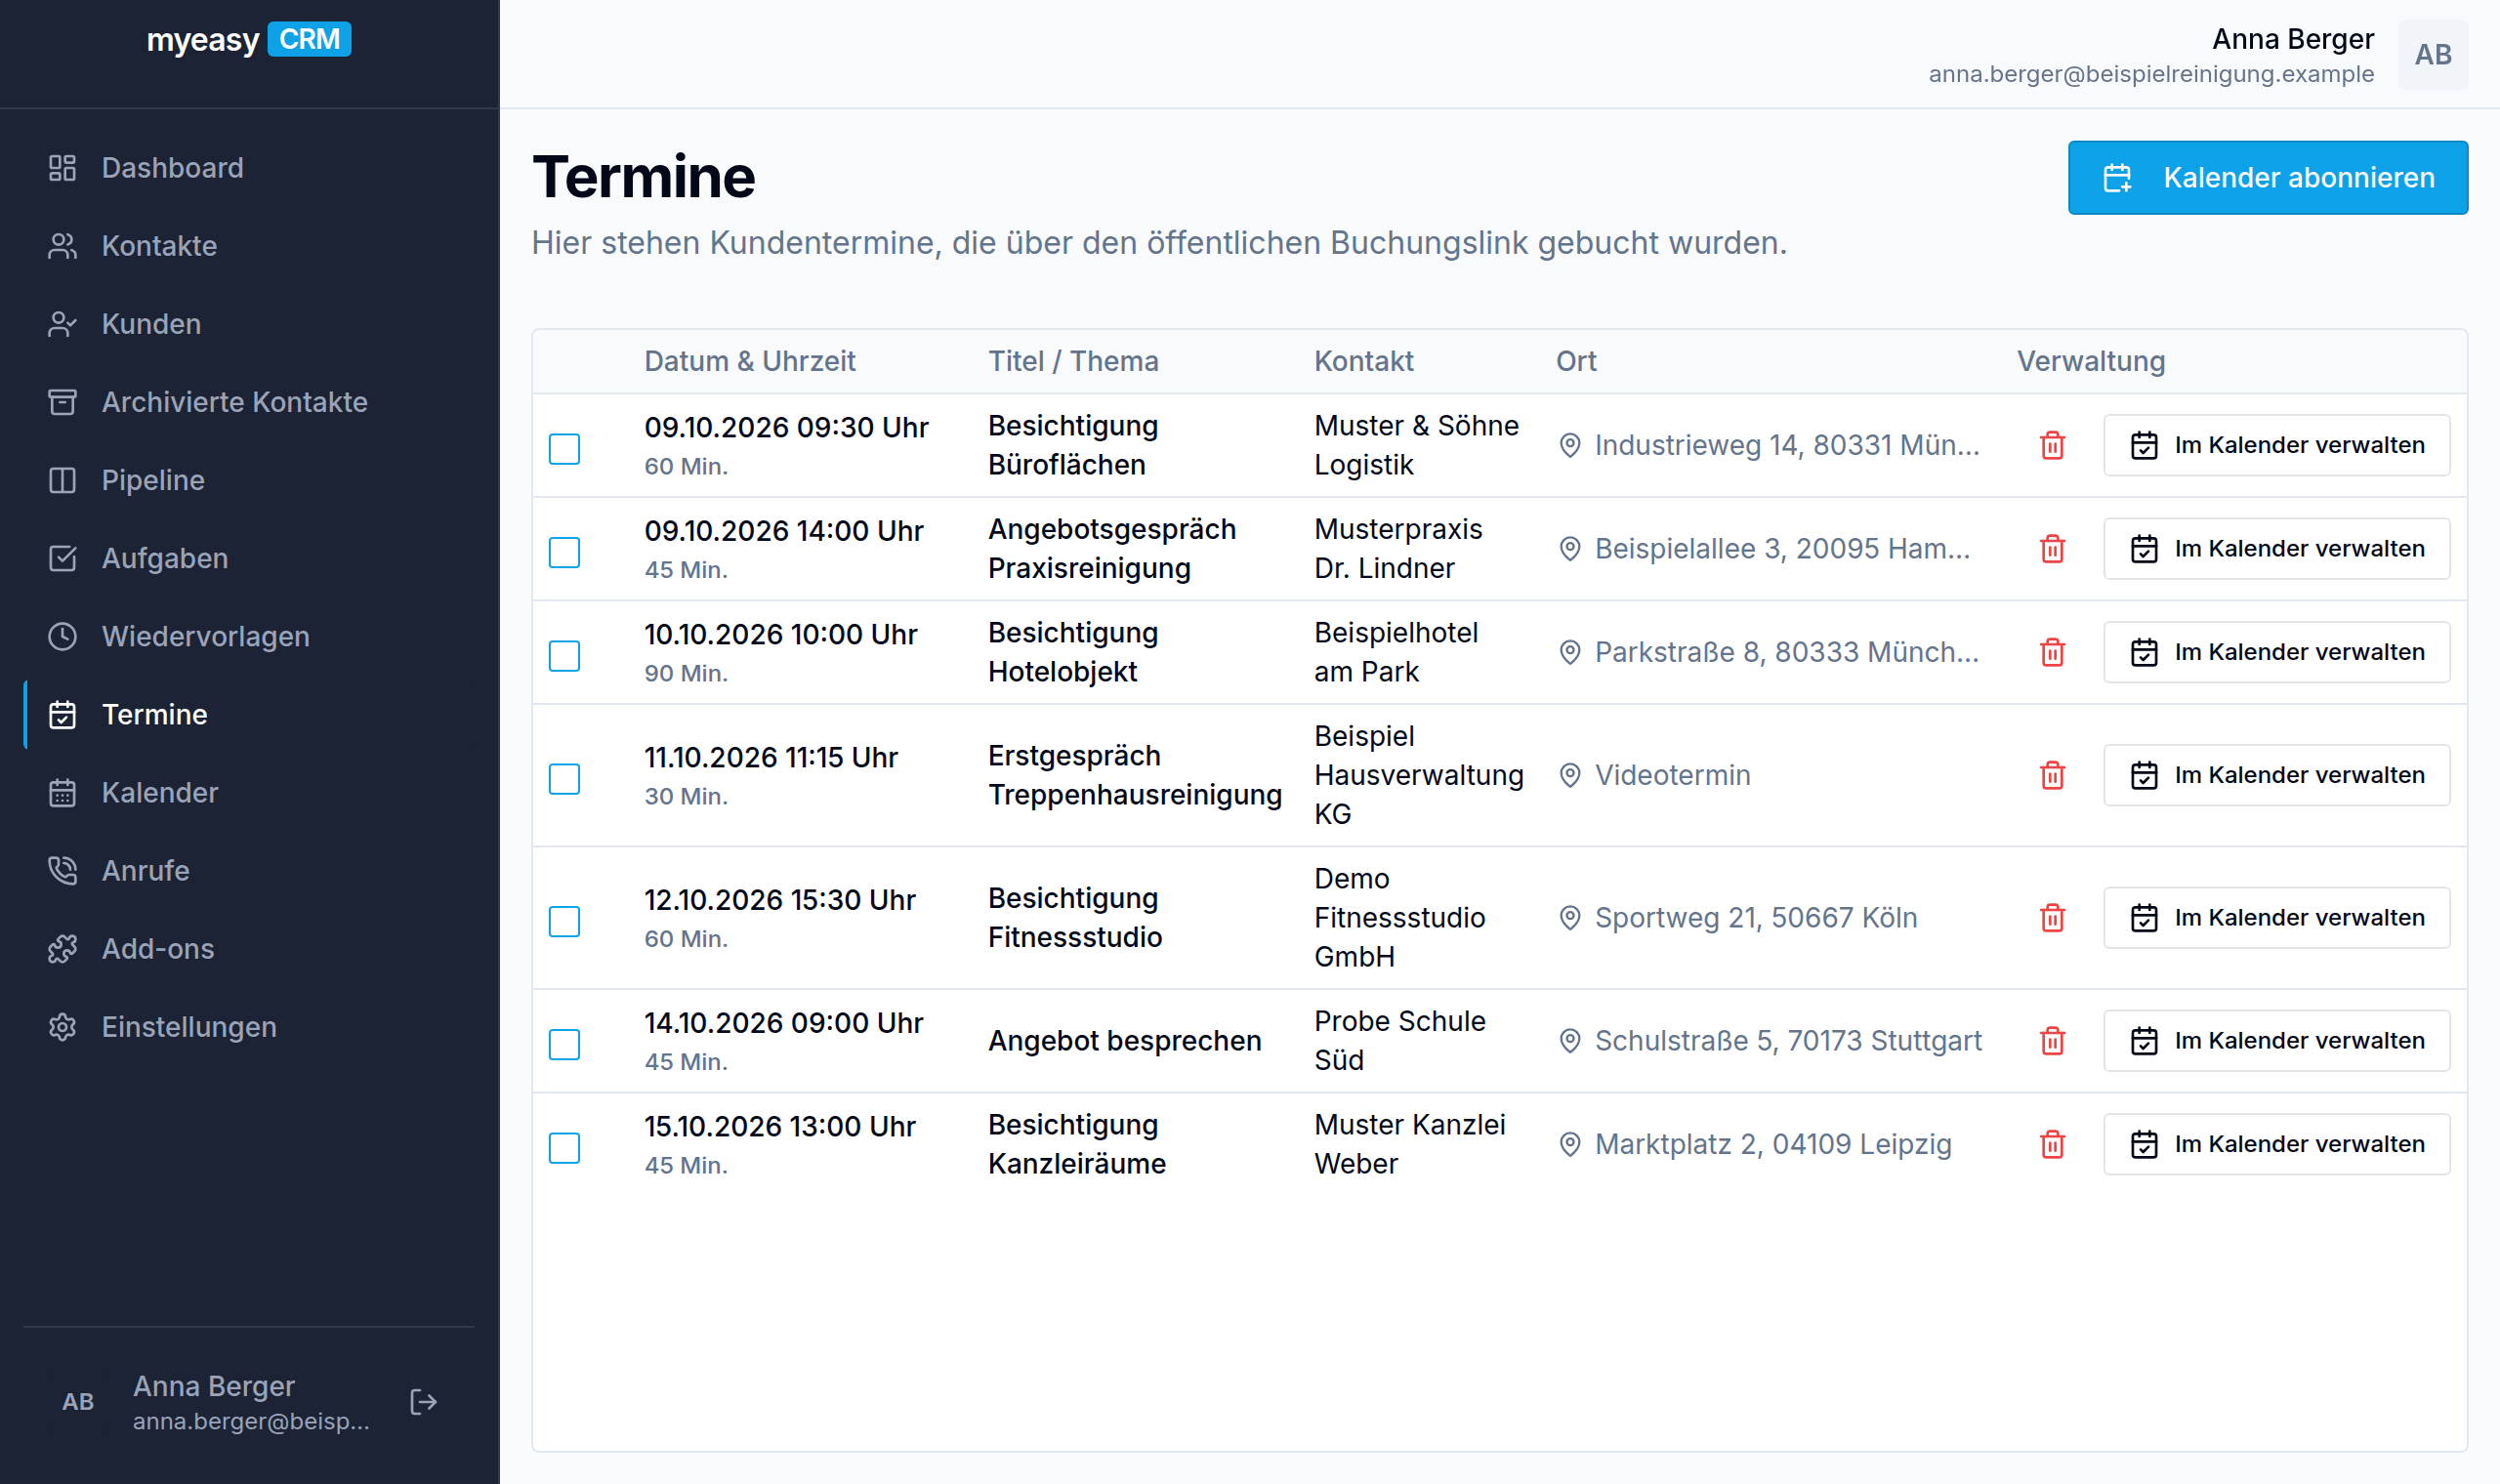This screenshot has width=2500, height=1484.
Task: Delete the Angebotsgespräch Praxisreinigung appointment trash icon
Action: click(x=2052, y=548)
